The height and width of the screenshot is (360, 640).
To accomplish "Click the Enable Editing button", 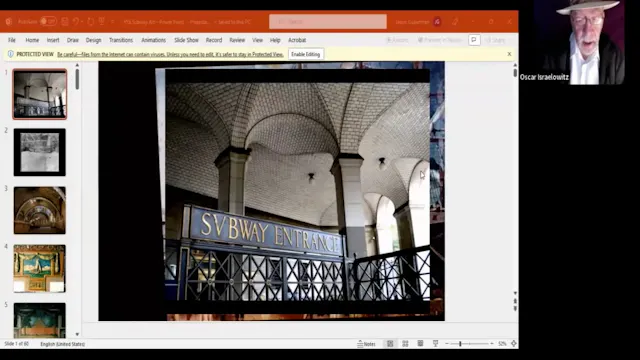I will click(306, 54).
